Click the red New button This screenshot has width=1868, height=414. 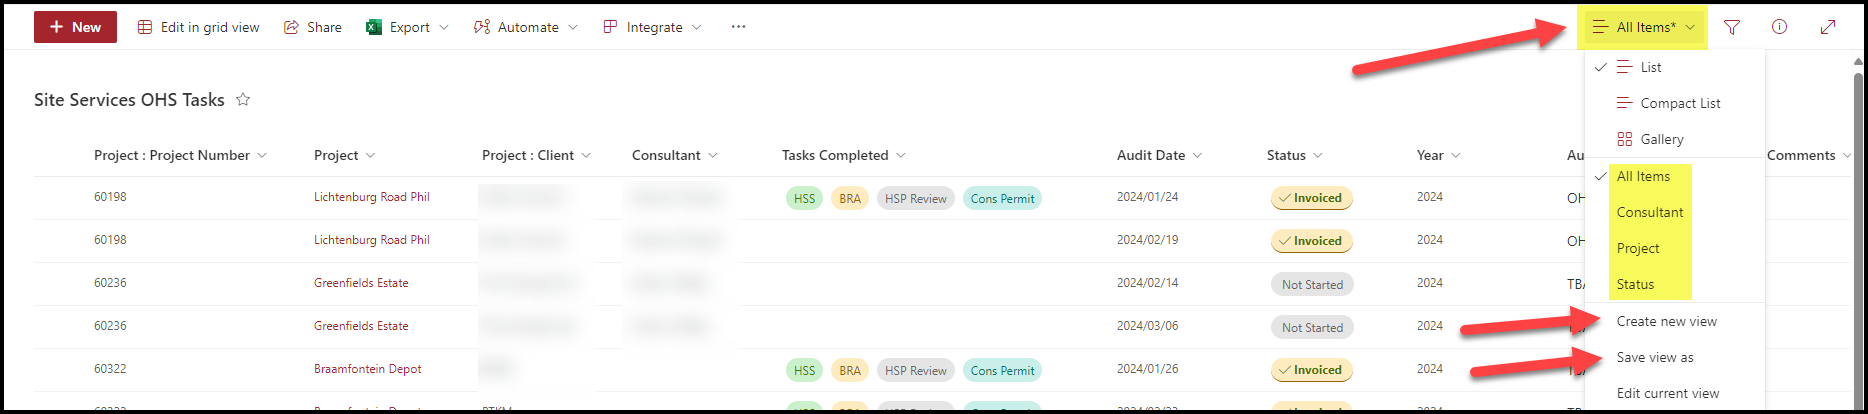coord(75,27)
